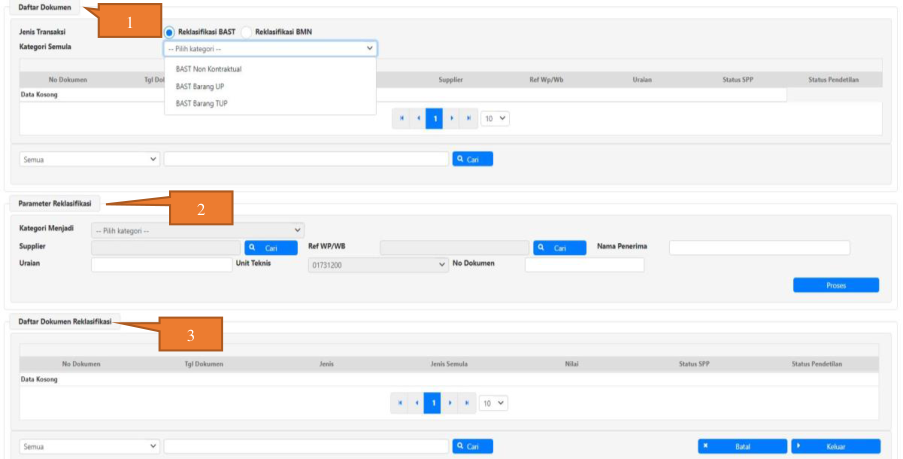
Task: Go to first page in bottom table pager
Action: click(x=401, y=403)
